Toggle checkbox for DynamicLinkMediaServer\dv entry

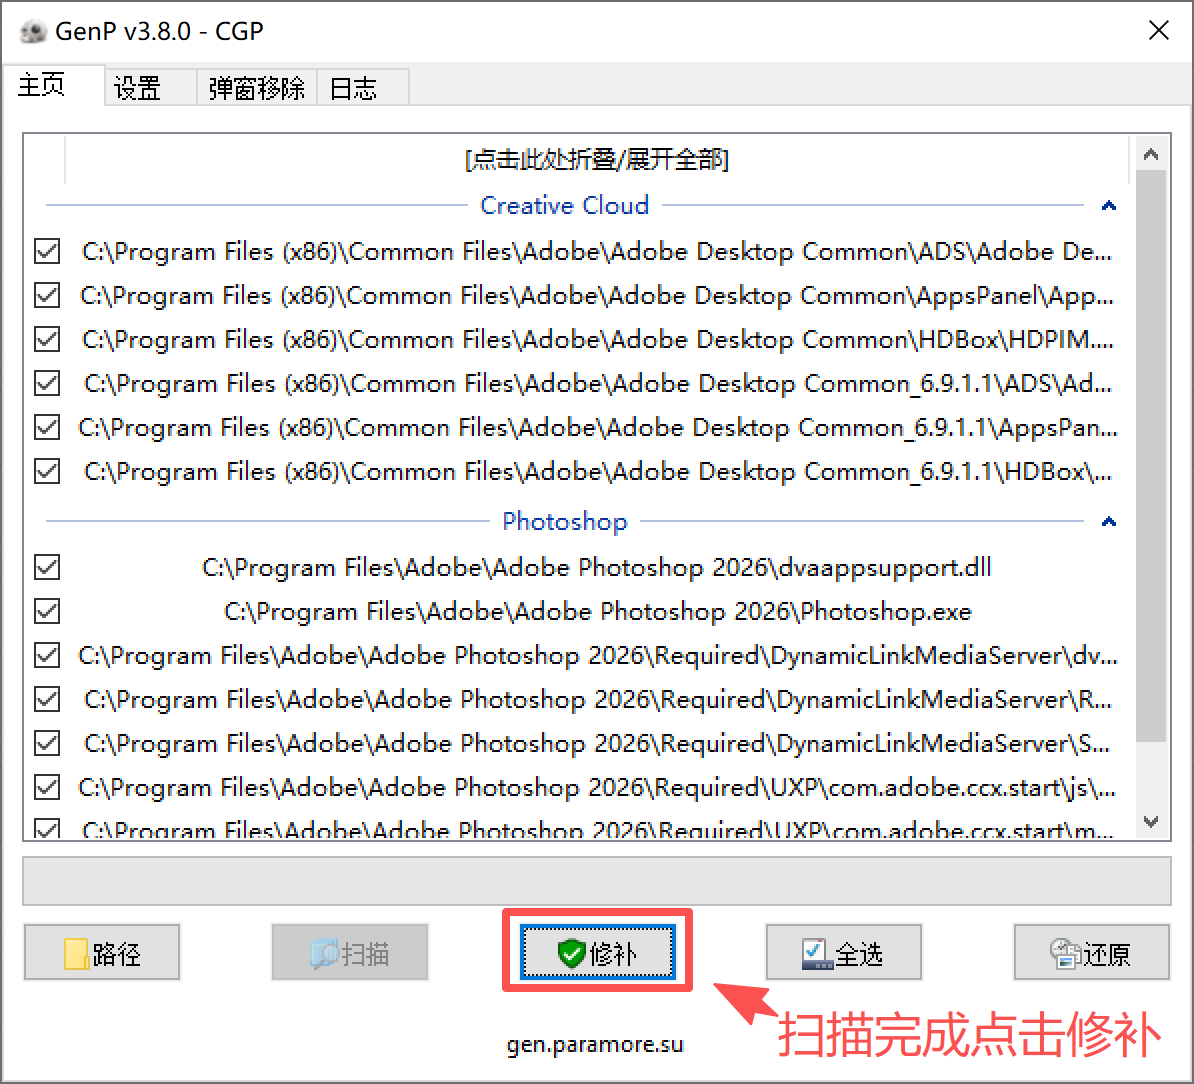pyautogui.click(x=47, y=655)
